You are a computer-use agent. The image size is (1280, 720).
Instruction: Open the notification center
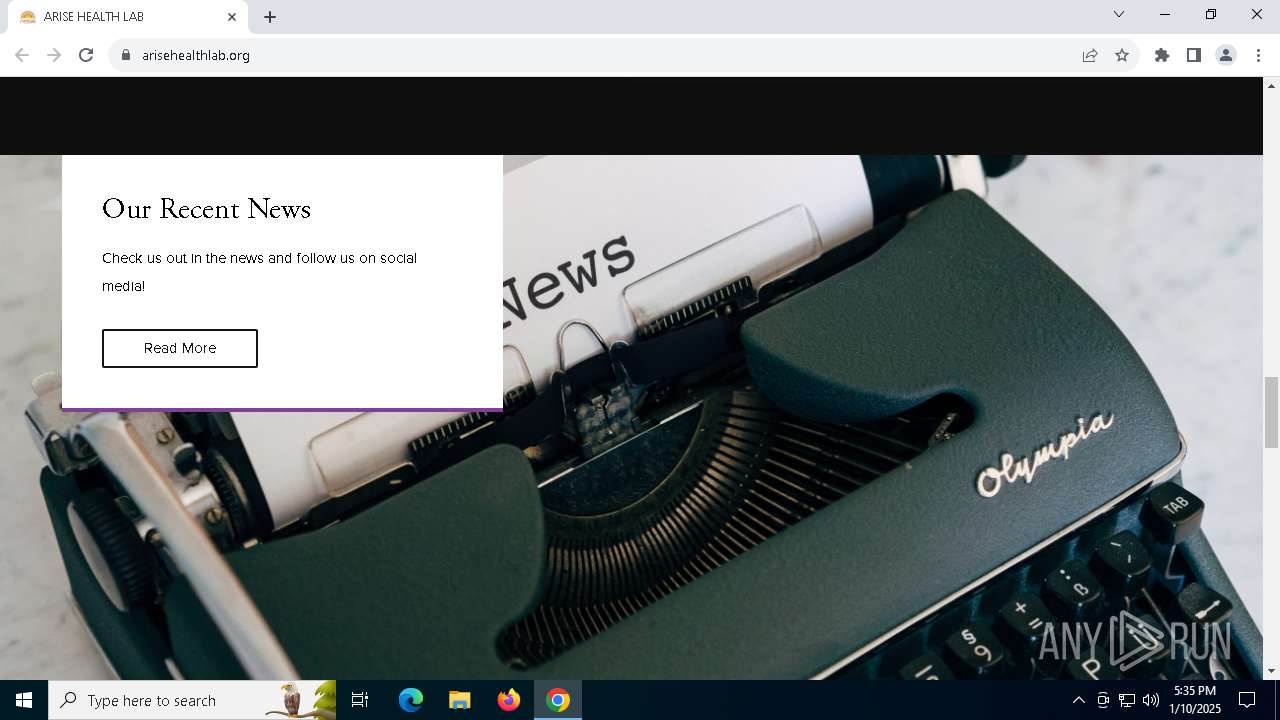1247,700
